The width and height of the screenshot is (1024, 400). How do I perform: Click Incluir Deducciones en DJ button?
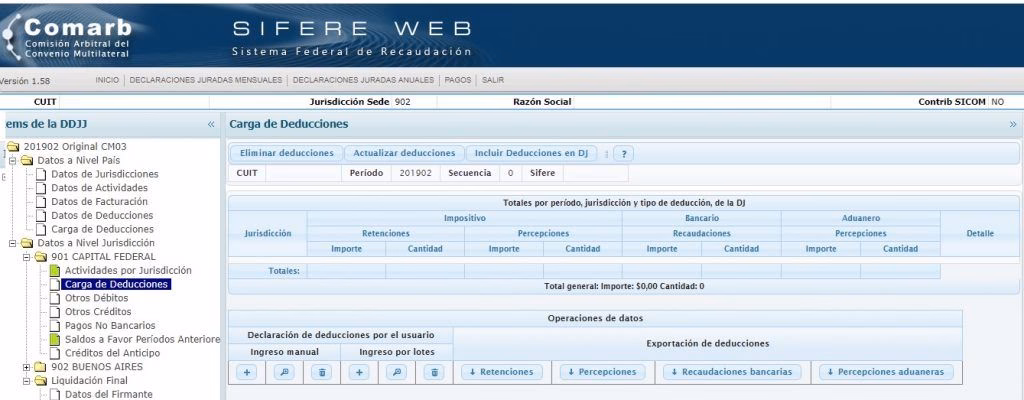point(532,154)
